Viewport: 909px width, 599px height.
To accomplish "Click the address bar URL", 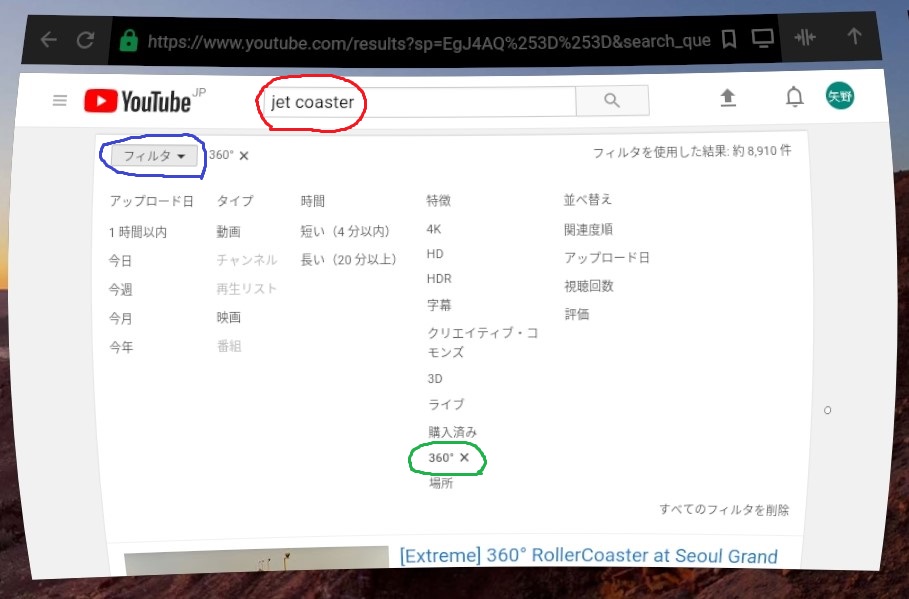I will [429, 42].
